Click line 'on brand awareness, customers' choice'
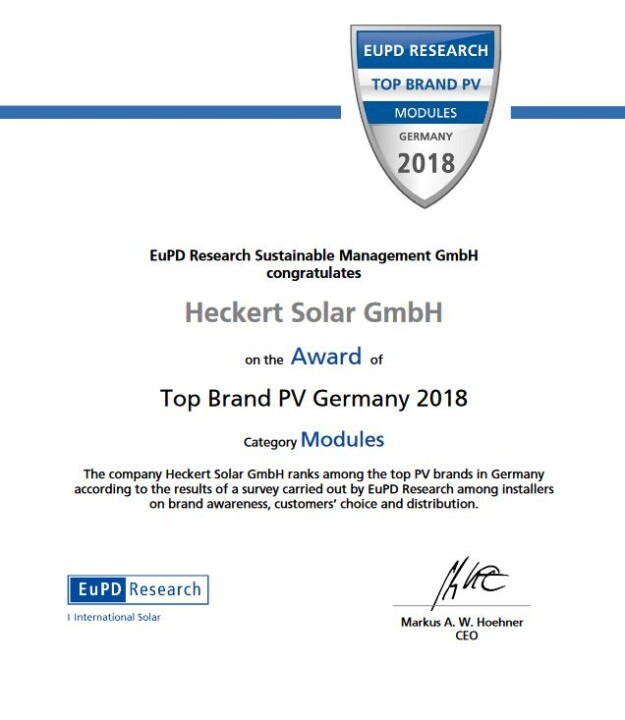 pos(314,504)
